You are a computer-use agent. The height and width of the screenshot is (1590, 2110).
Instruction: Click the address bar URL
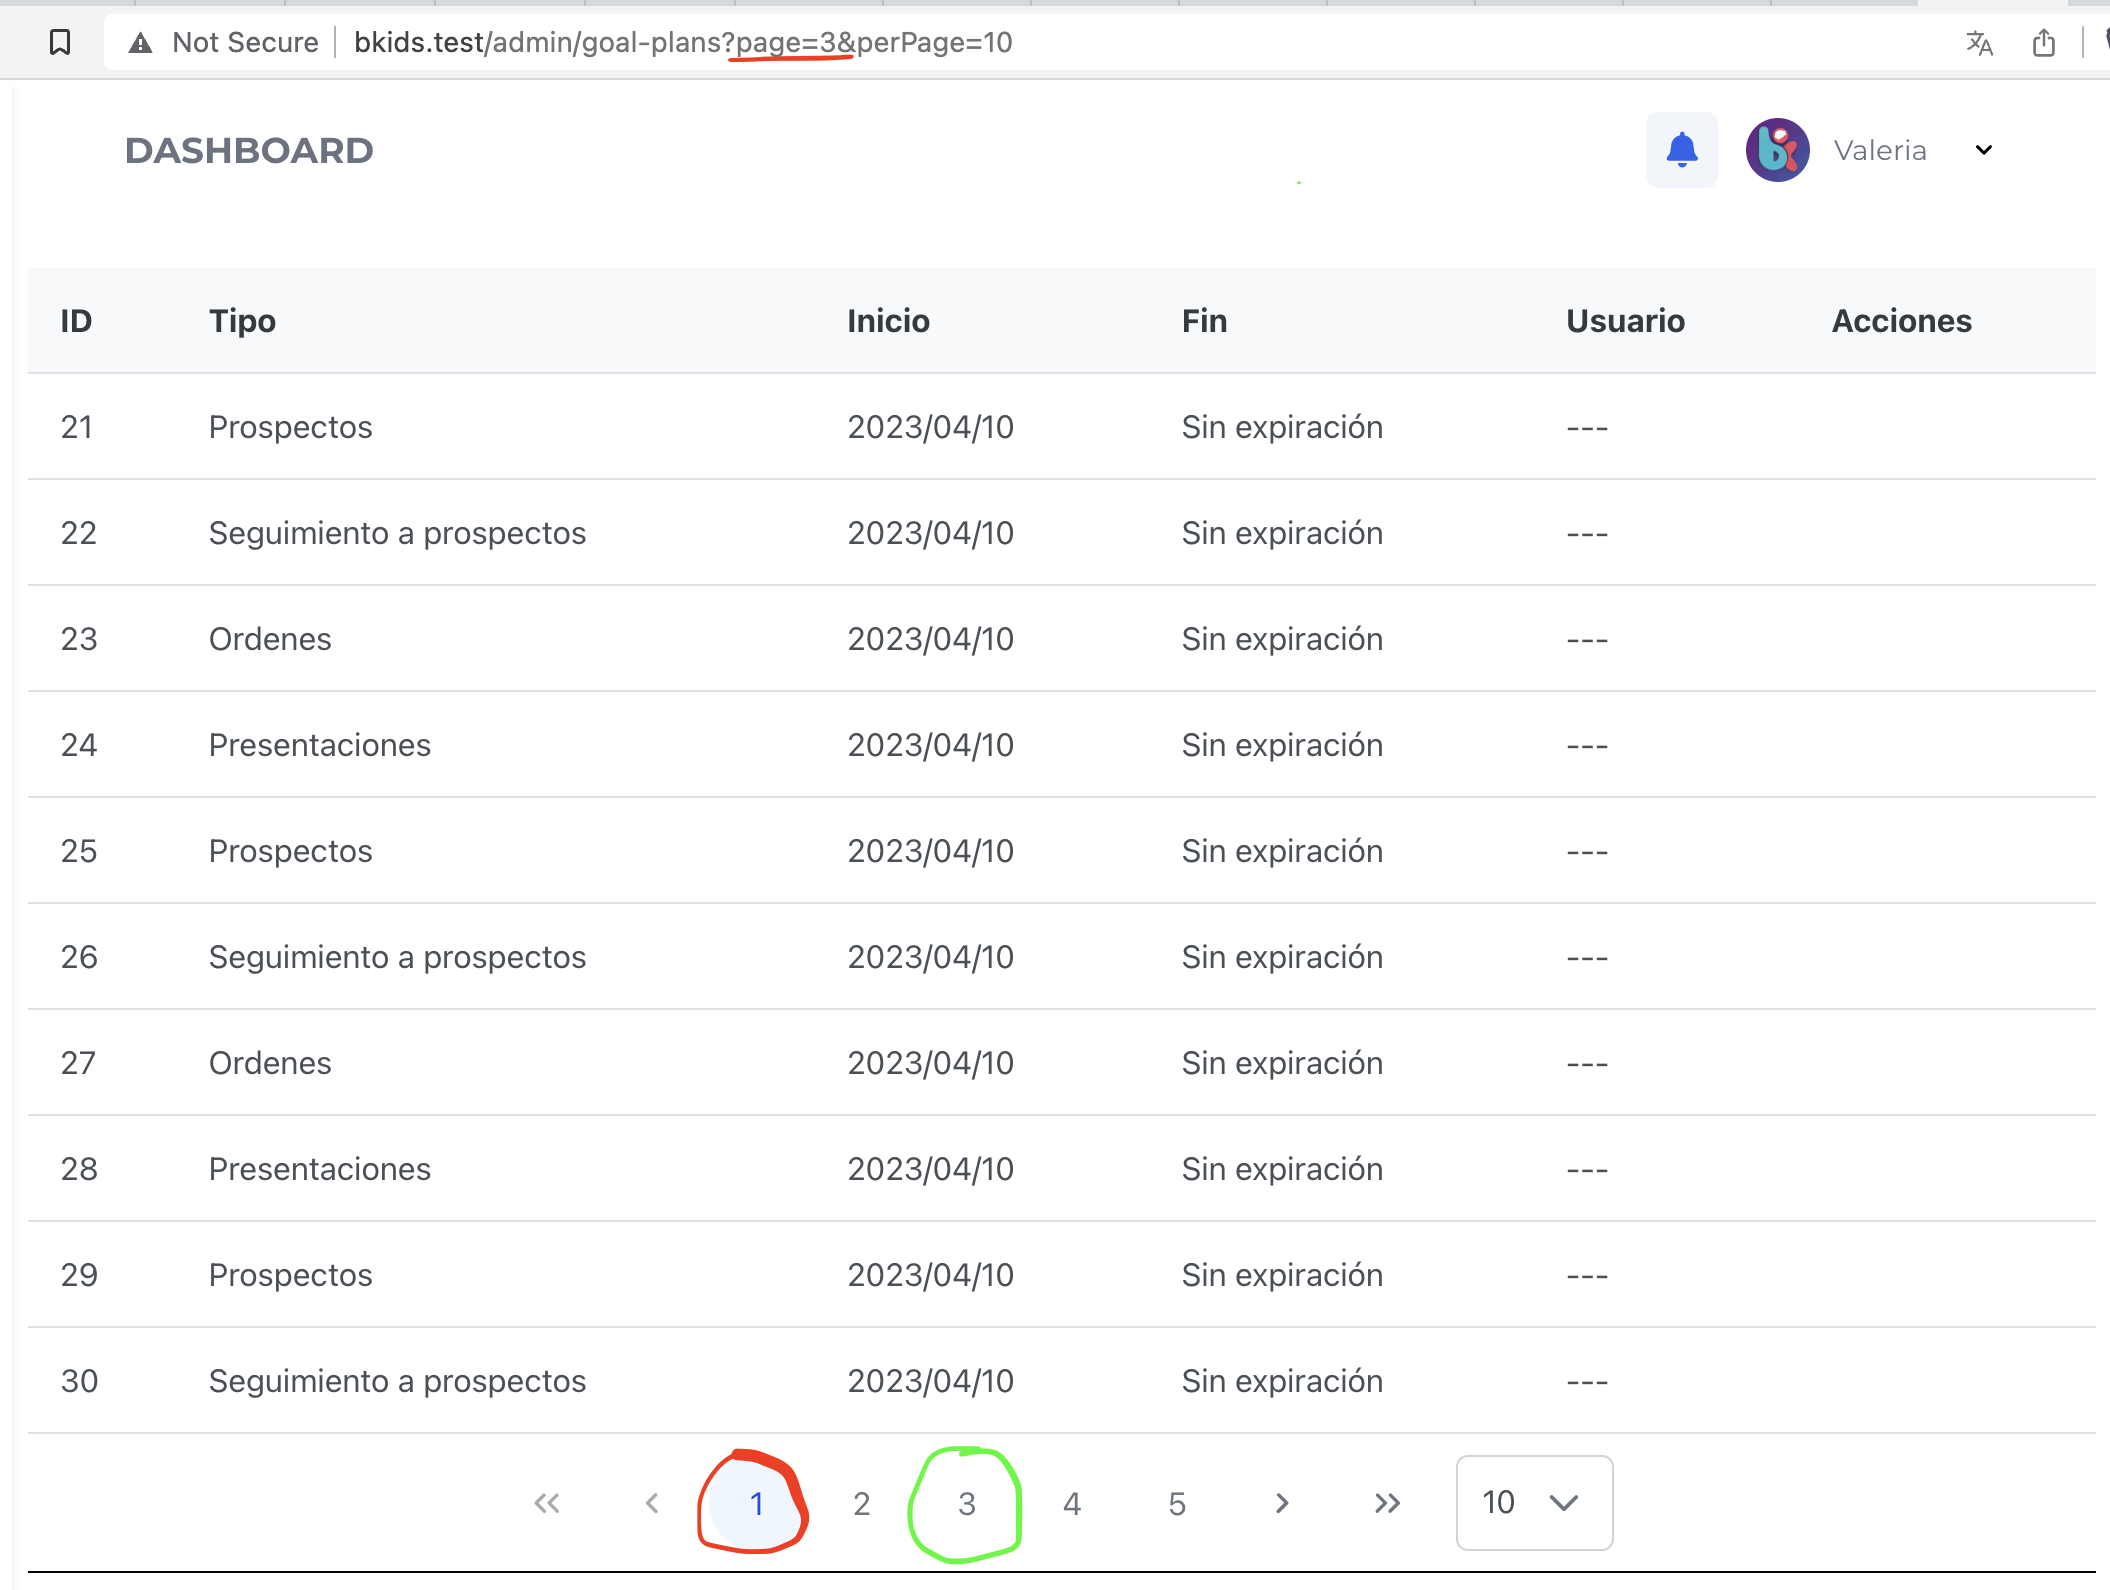click(x=680, y=43)
